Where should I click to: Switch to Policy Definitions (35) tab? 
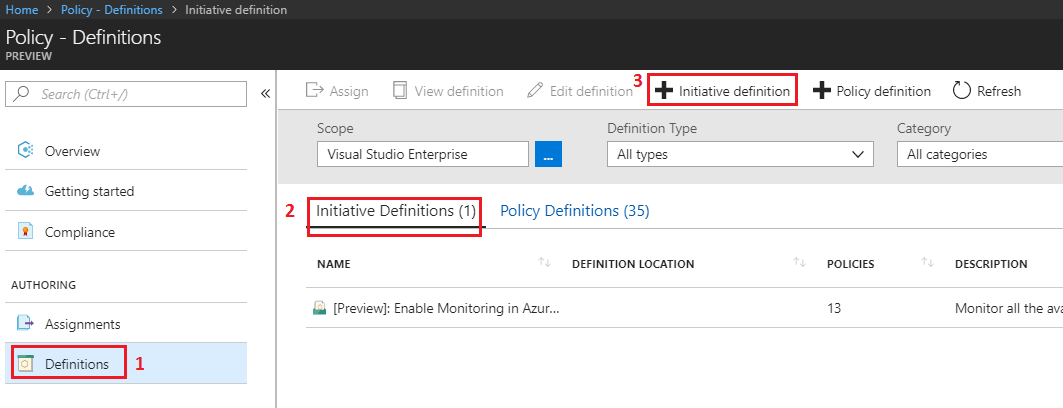point(574,211)
